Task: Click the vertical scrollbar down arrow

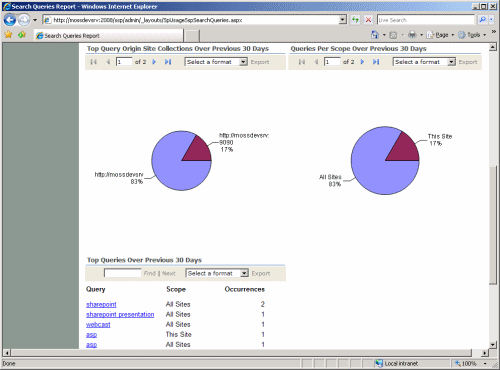Action: (x=493, y=345)
